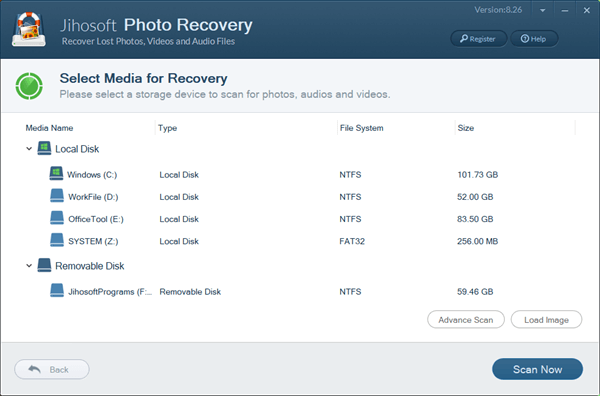Select the SYSTEM (Z:) drive name
600x396 pixels.
(93, 241)
